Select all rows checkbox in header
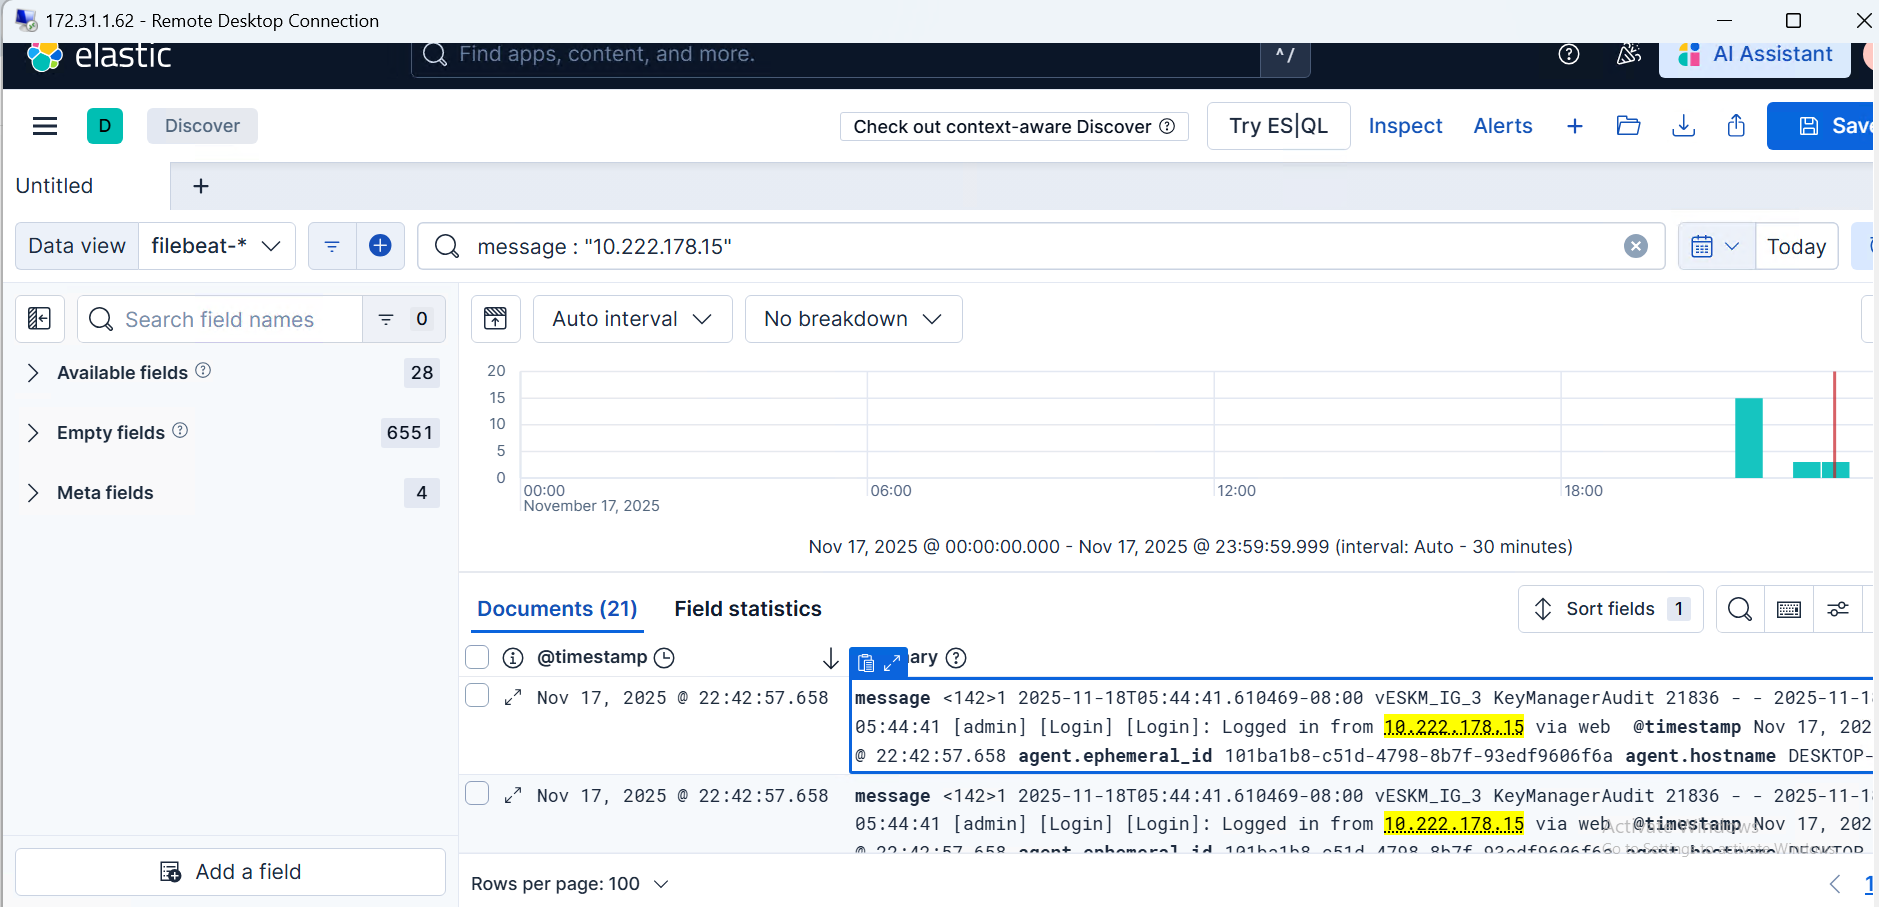1879x907 pixels. click(477, 657)
